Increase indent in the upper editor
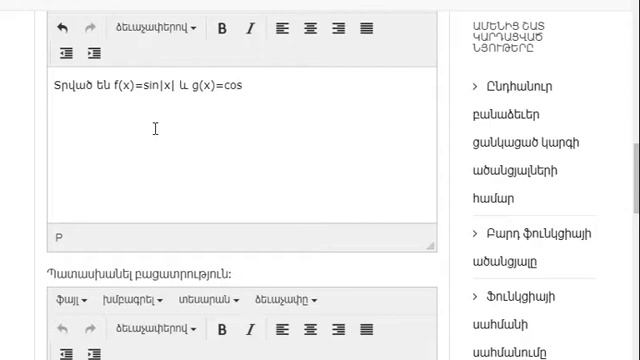 point(94,53)
